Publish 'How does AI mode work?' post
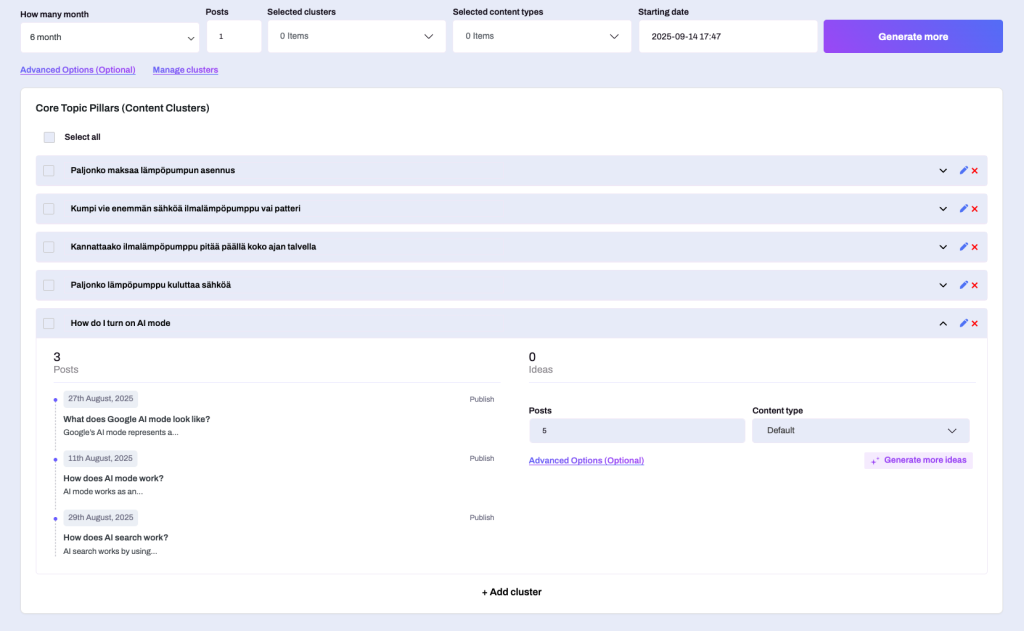Screen dimensions: 1024x631 click(x=482, y=459)
